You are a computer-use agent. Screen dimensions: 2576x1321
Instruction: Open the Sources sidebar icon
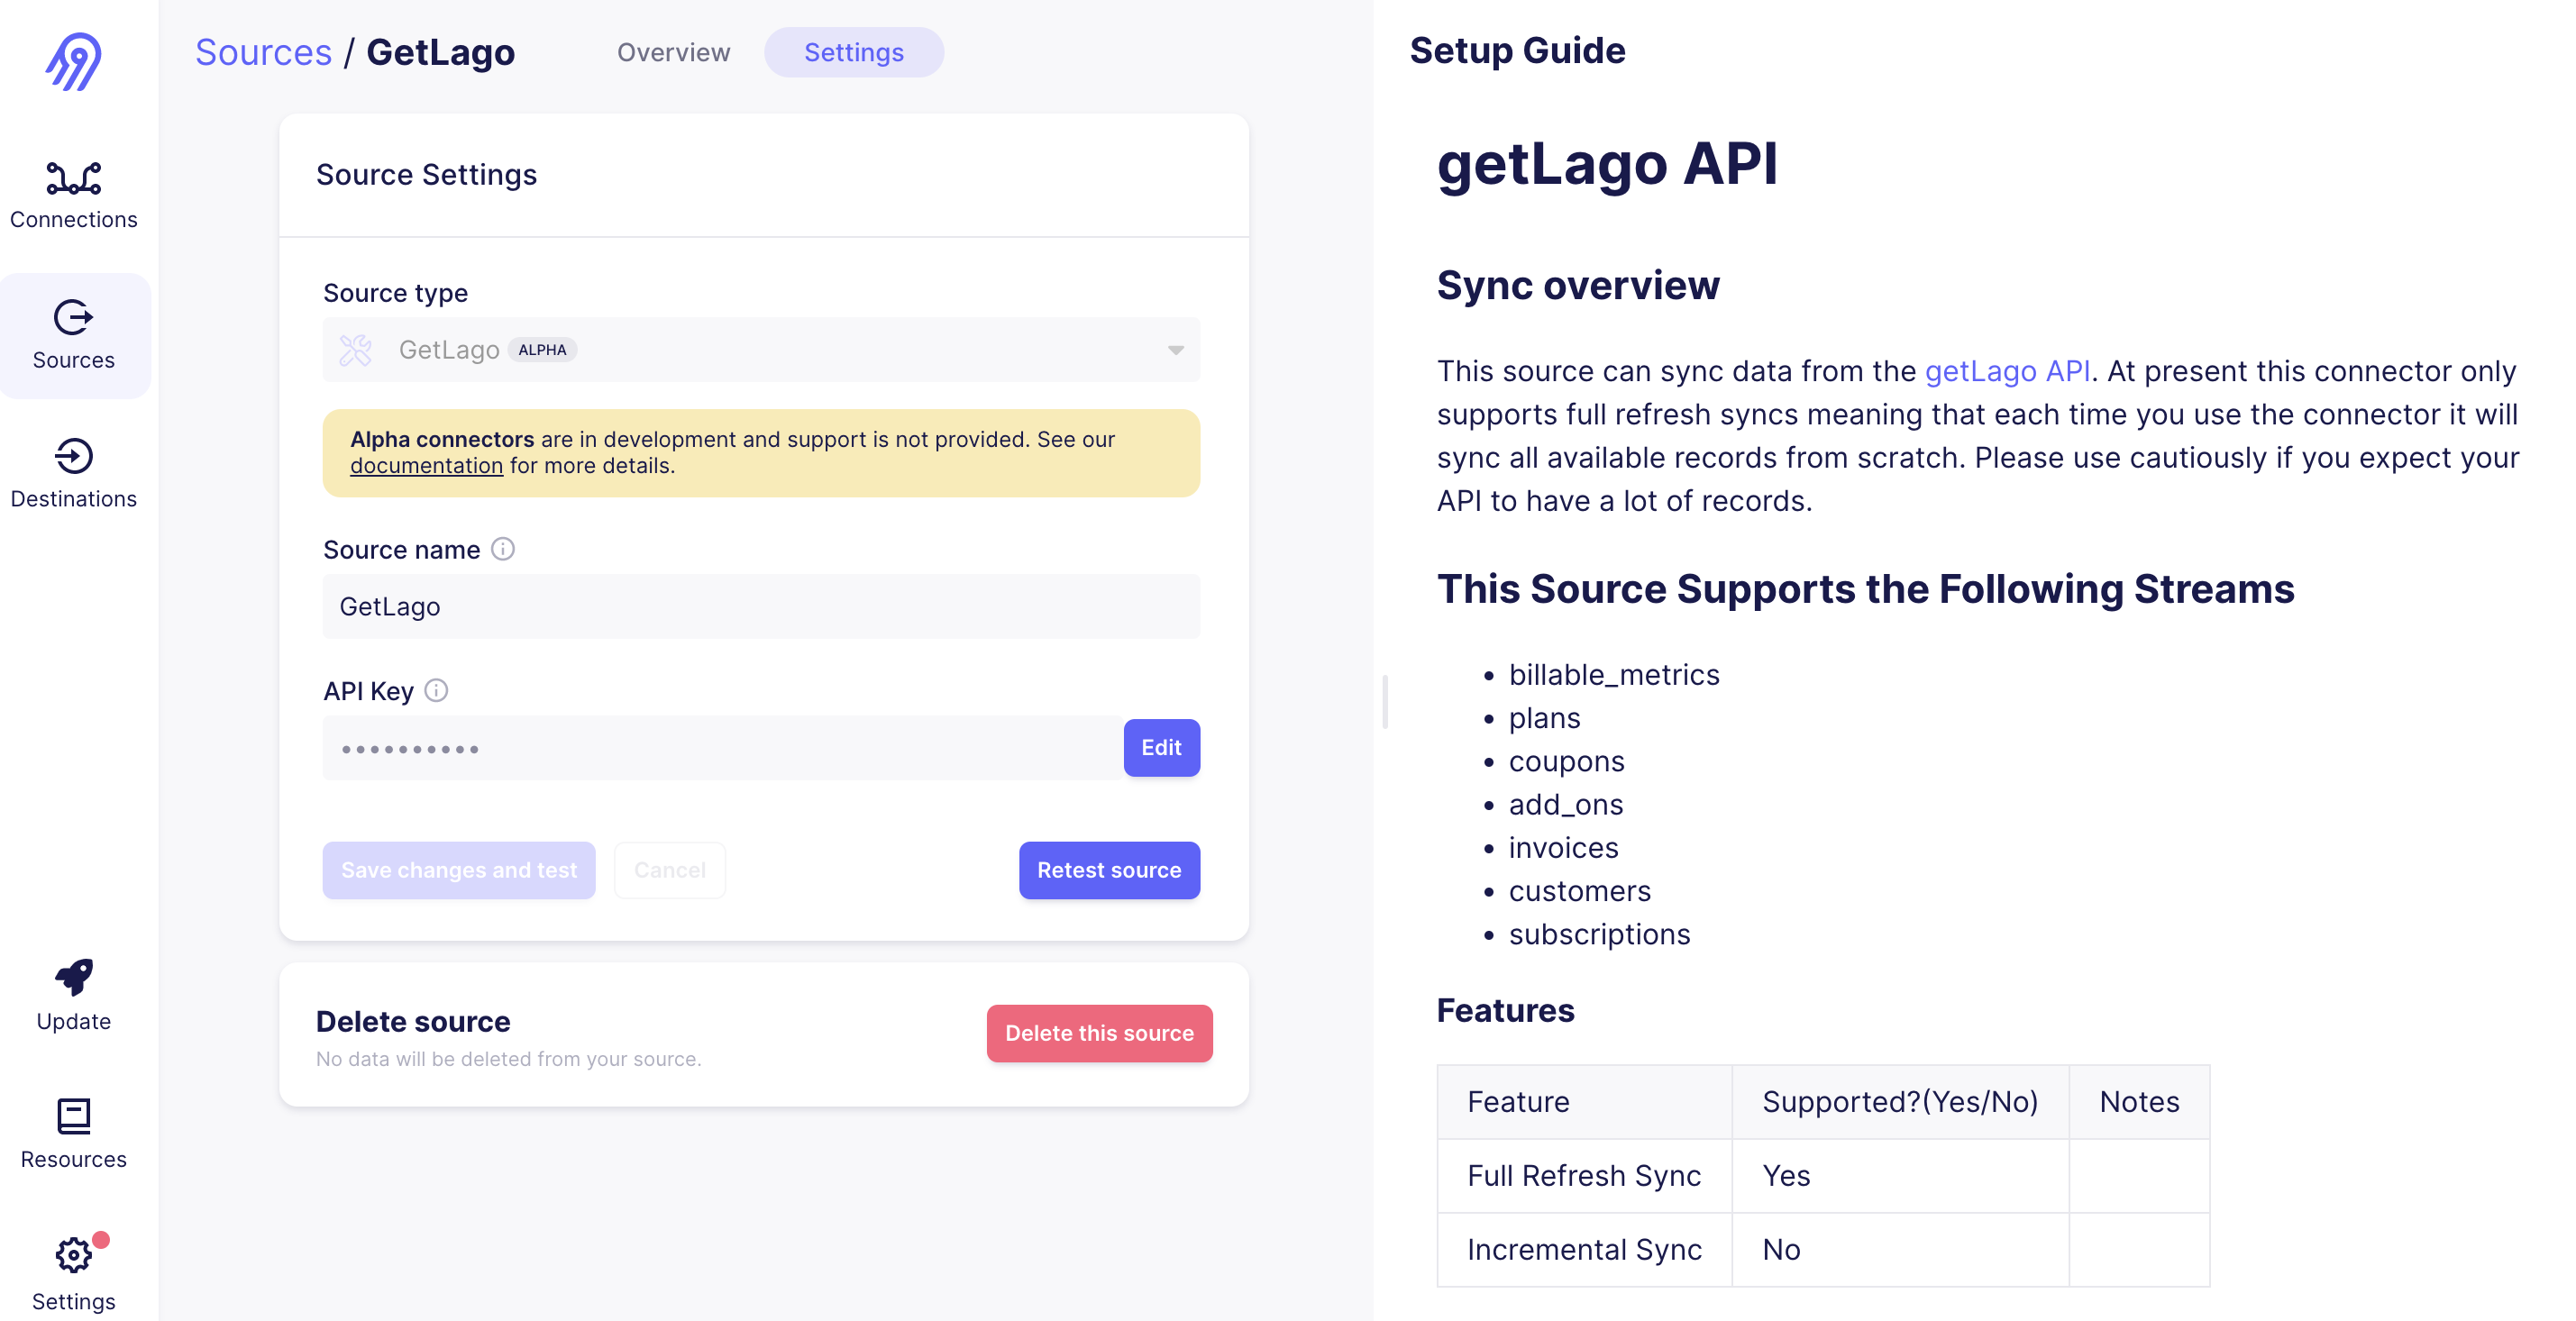click(x=74, y=317)
